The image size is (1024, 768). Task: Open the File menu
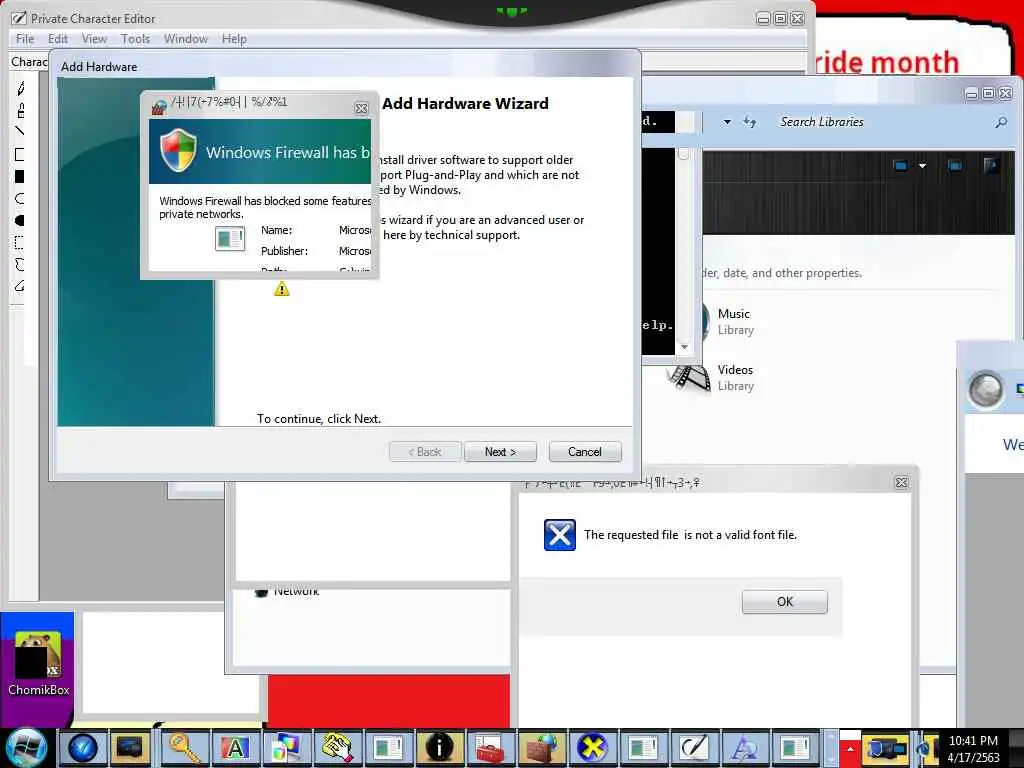point(25,39)
